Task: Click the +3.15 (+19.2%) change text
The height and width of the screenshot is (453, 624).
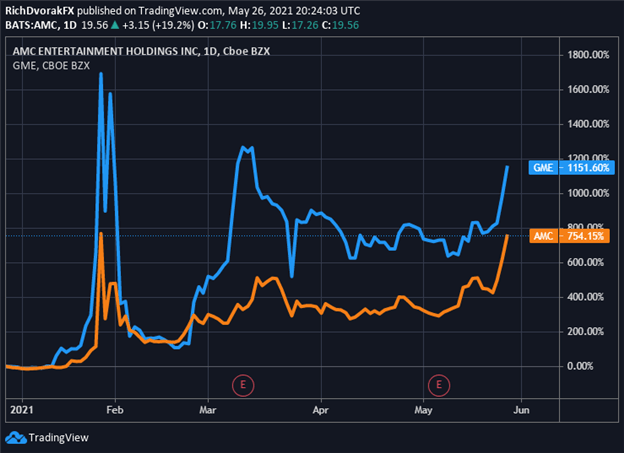Action: tap(158, 25)
